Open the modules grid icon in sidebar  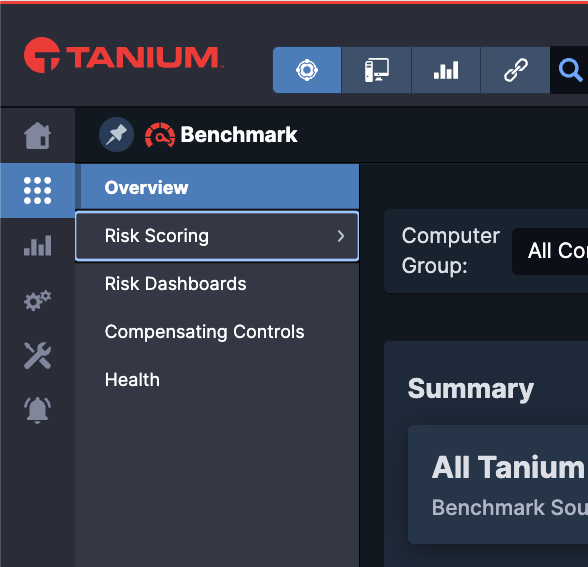pyautogui.click(x=38, y=190)
